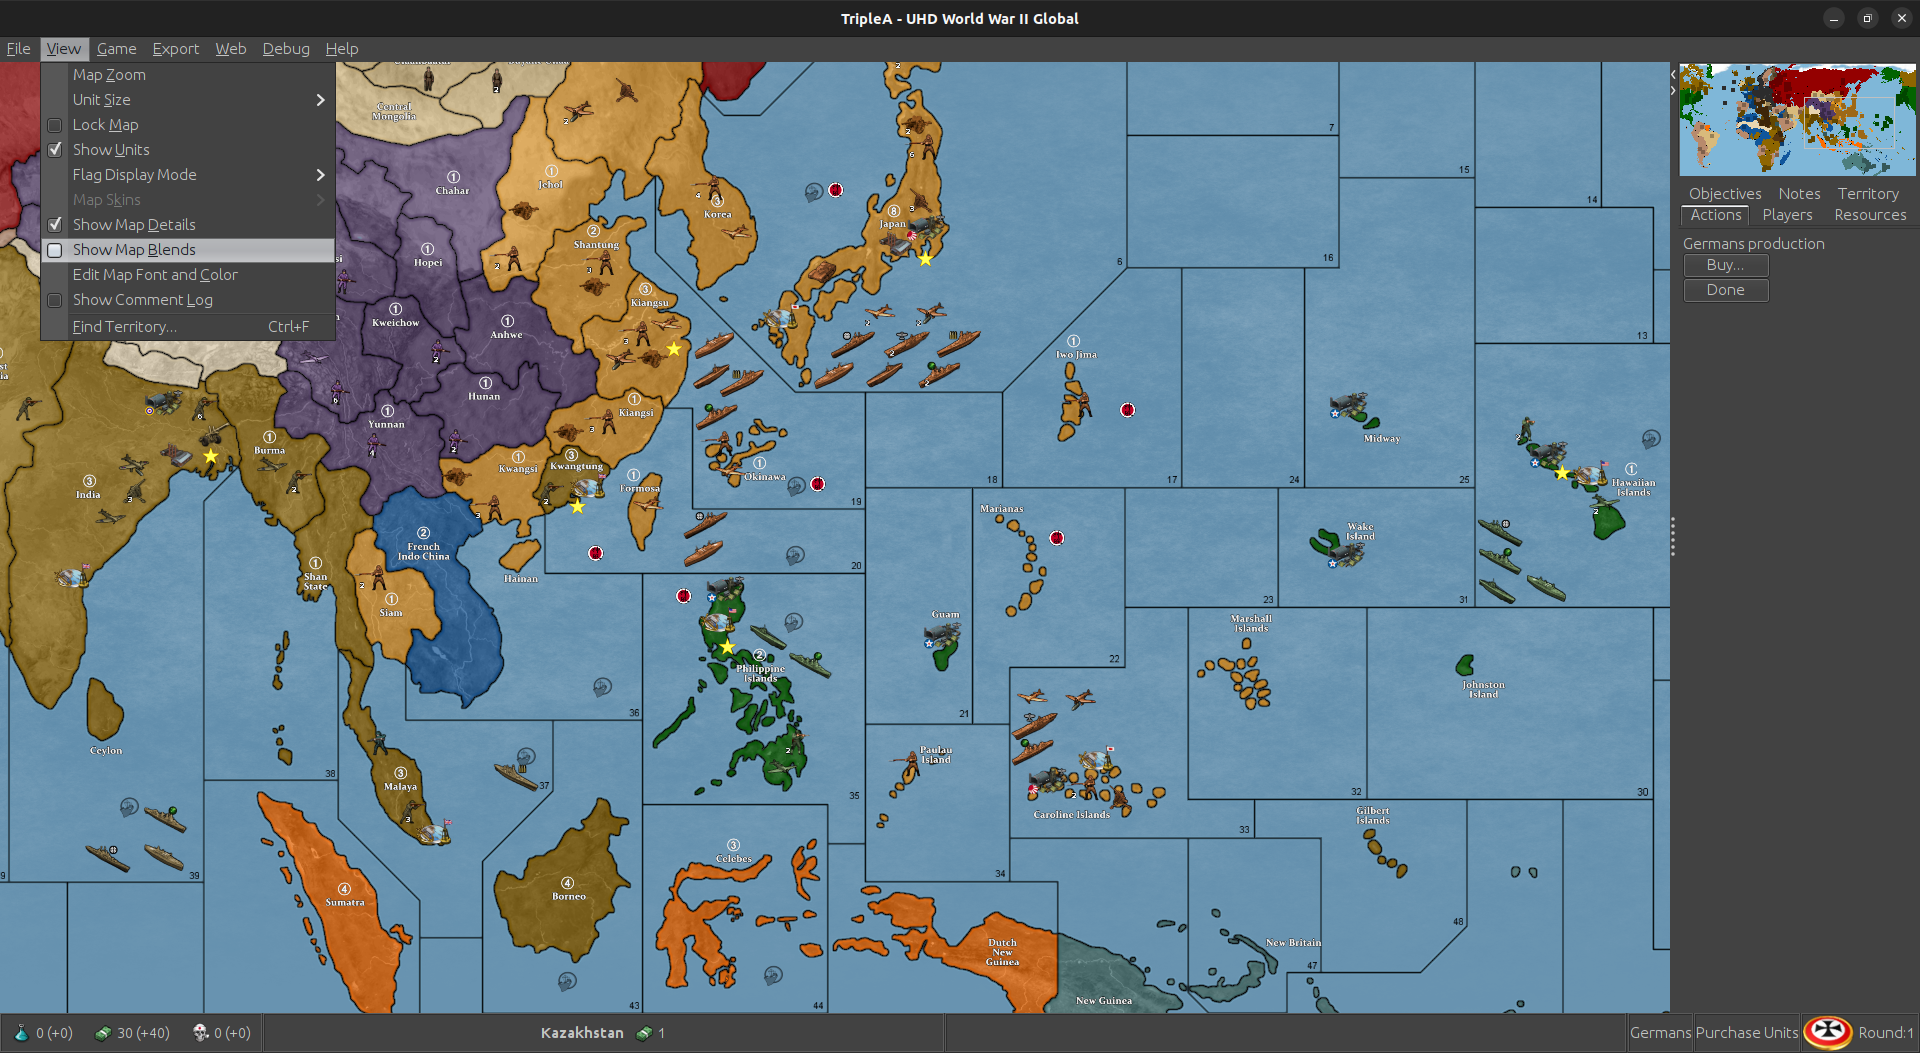Click the Ceylon island territory

[105, 712]
